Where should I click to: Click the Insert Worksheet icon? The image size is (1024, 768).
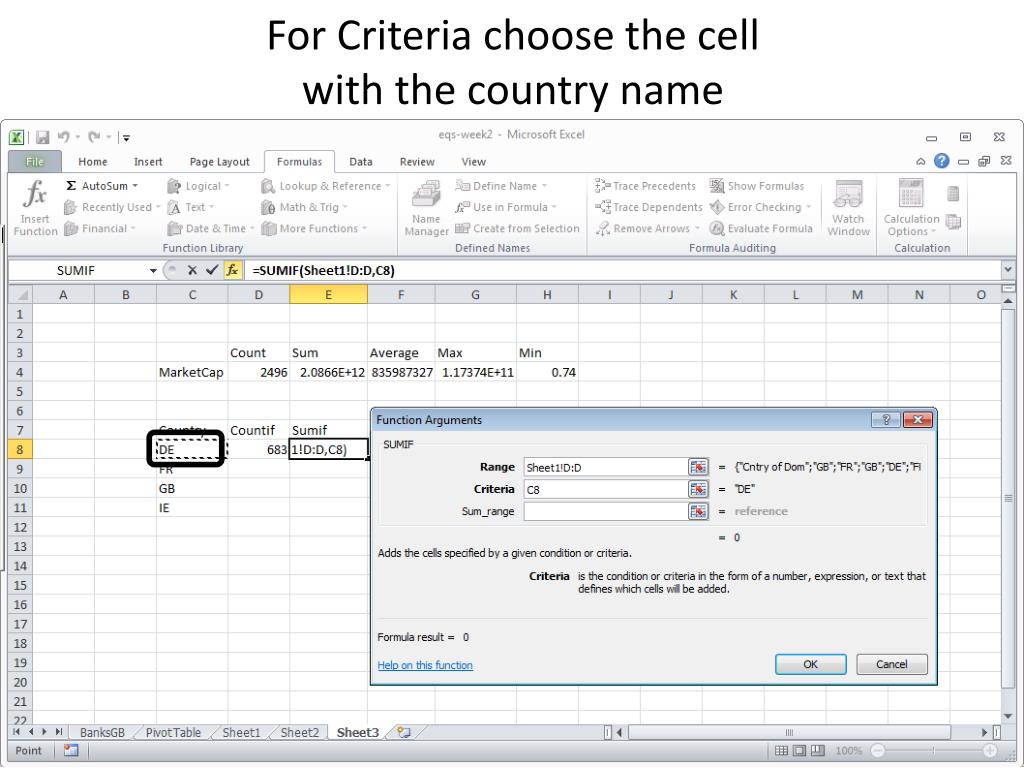404,732
